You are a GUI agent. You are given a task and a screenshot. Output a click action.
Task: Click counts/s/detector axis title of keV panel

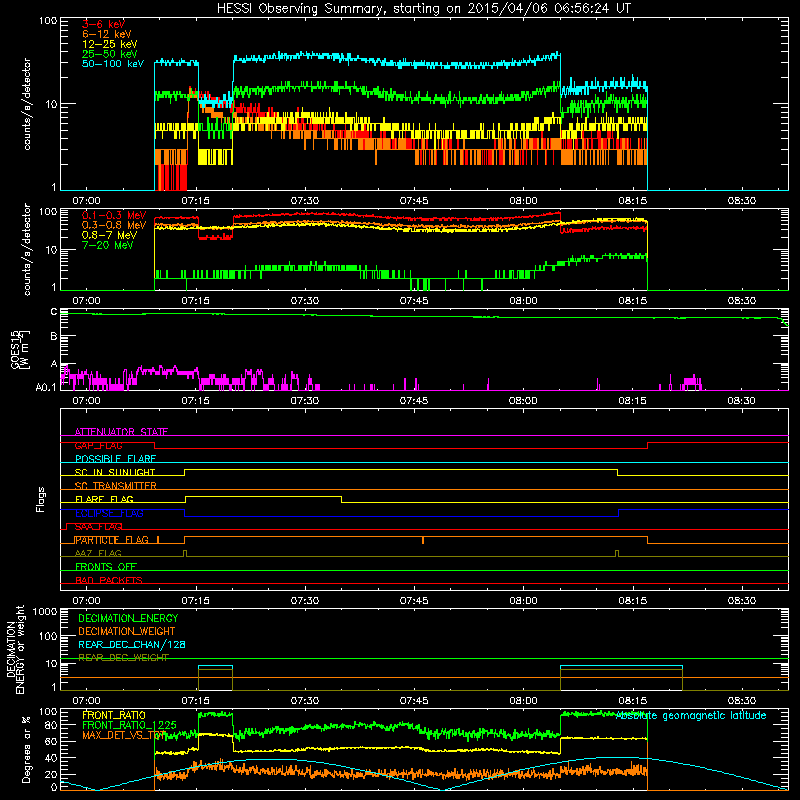point(27,104)
